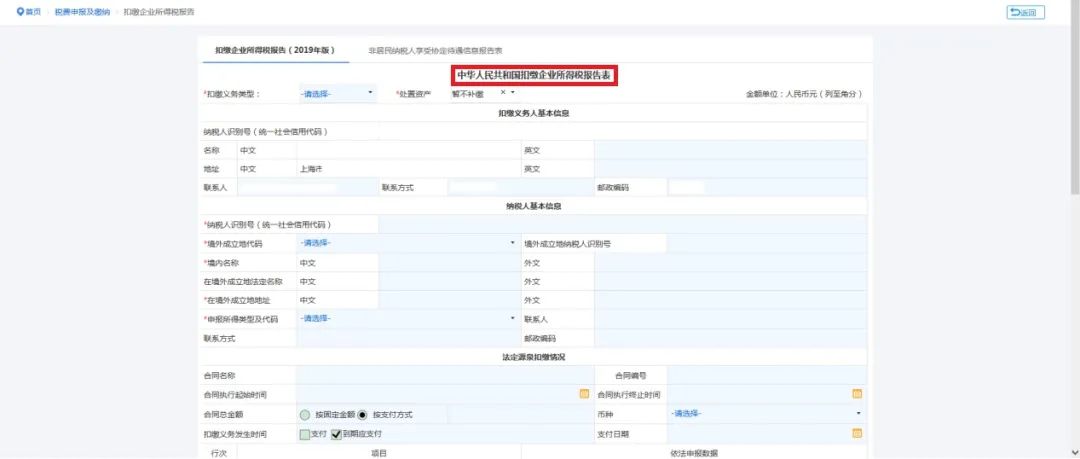Click the taxpayer 联系人 input field
Screen dimensions: 1080x459
[730, 319]
